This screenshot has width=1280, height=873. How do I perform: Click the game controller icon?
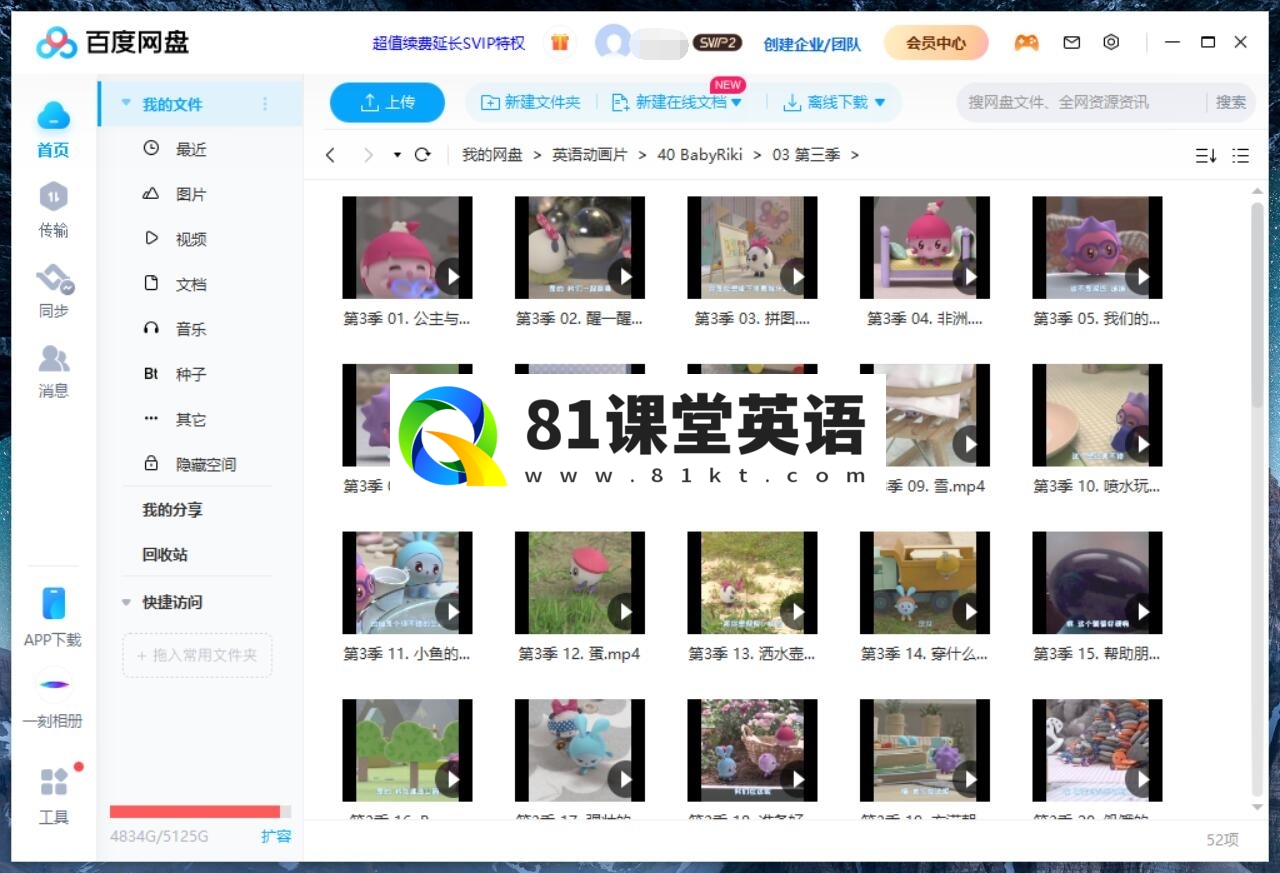coord(1026,43)
